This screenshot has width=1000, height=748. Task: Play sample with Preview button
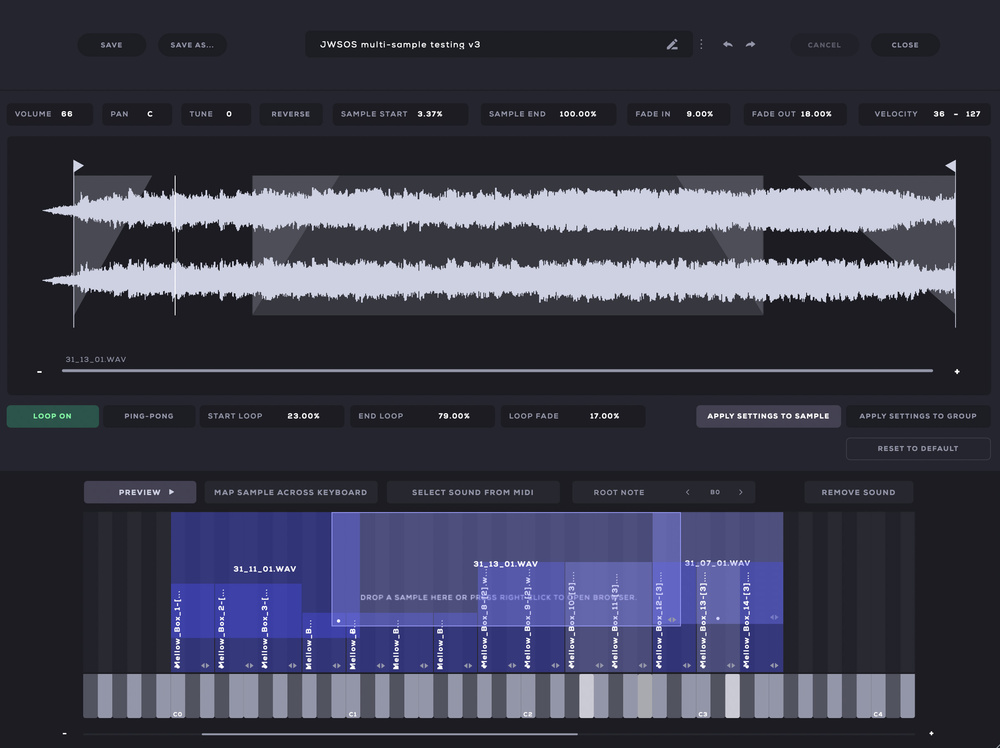tap(140, 492)
